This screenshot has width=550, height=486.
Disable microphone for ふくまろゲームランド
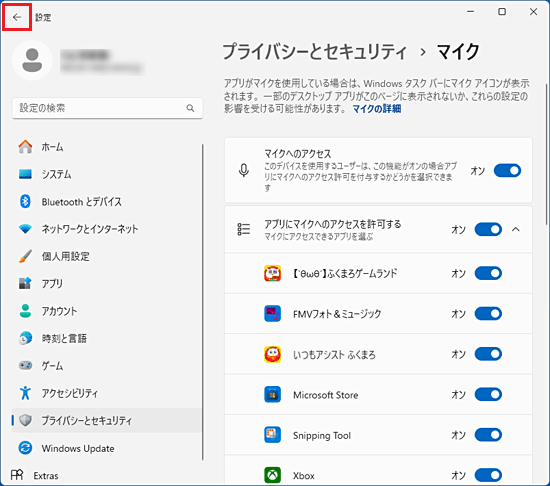[x=488, y=273]
